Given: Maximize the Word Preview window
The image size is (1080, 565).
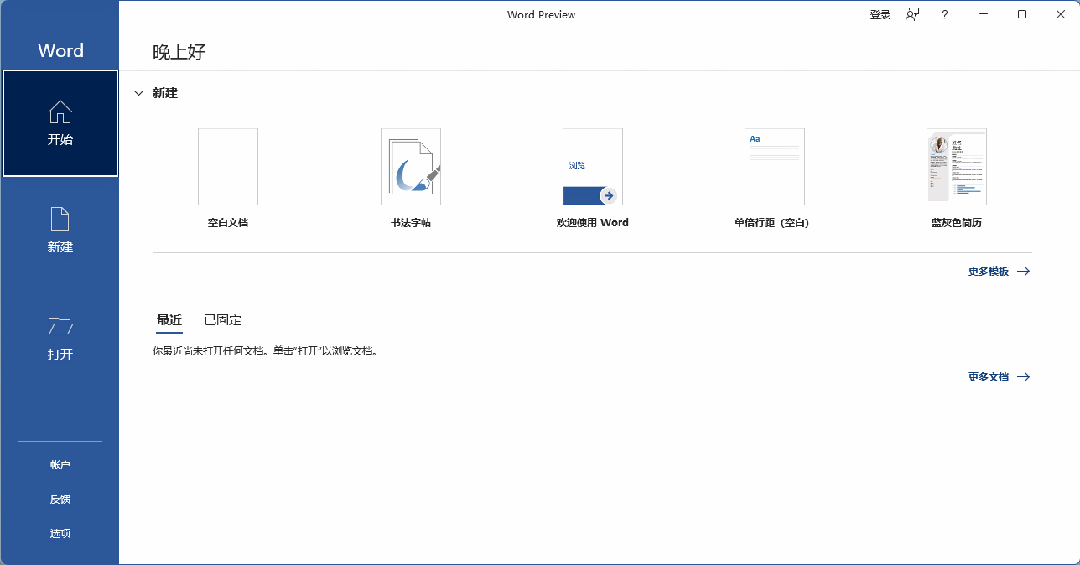Looking at the screenshot, I should [1022, 14].
